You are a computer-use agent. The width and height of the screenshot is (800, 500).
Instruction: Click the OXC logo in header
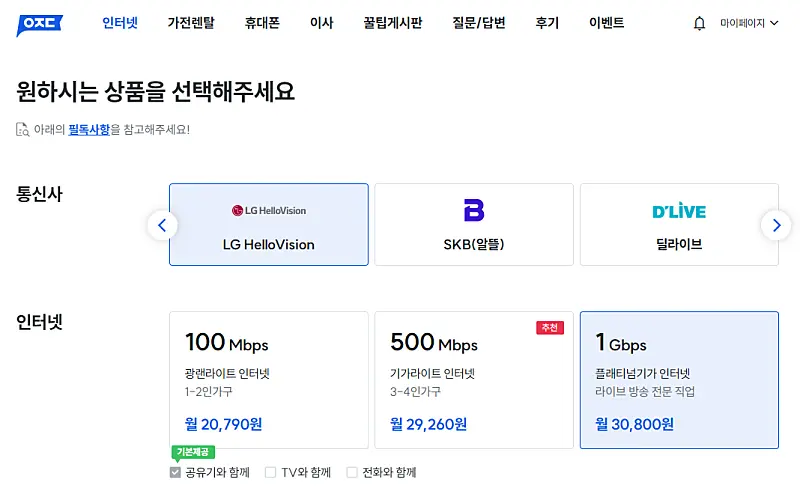[38, 24]
